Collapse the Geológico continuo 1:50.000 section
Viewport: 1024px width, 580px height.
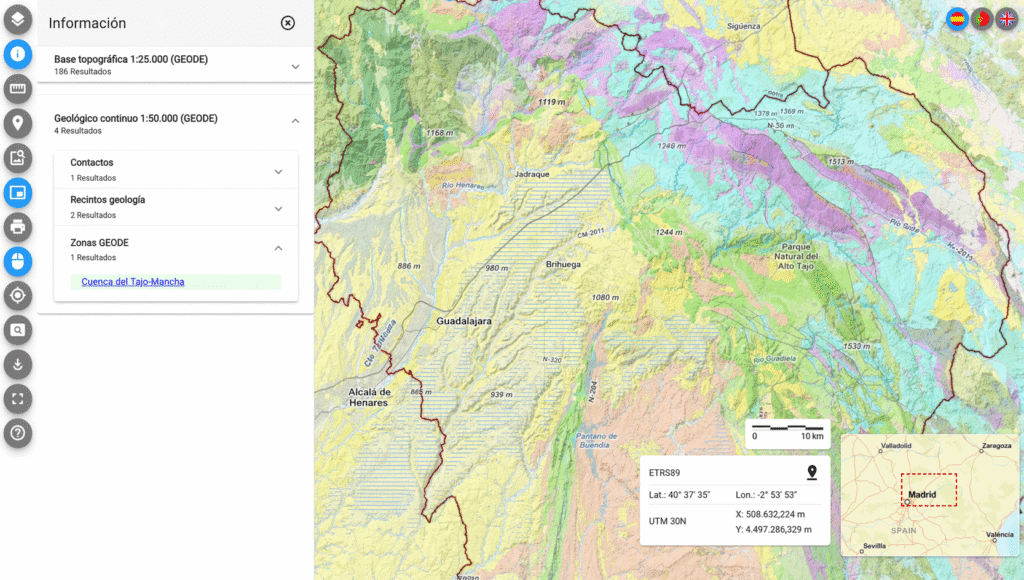[295, 120]
